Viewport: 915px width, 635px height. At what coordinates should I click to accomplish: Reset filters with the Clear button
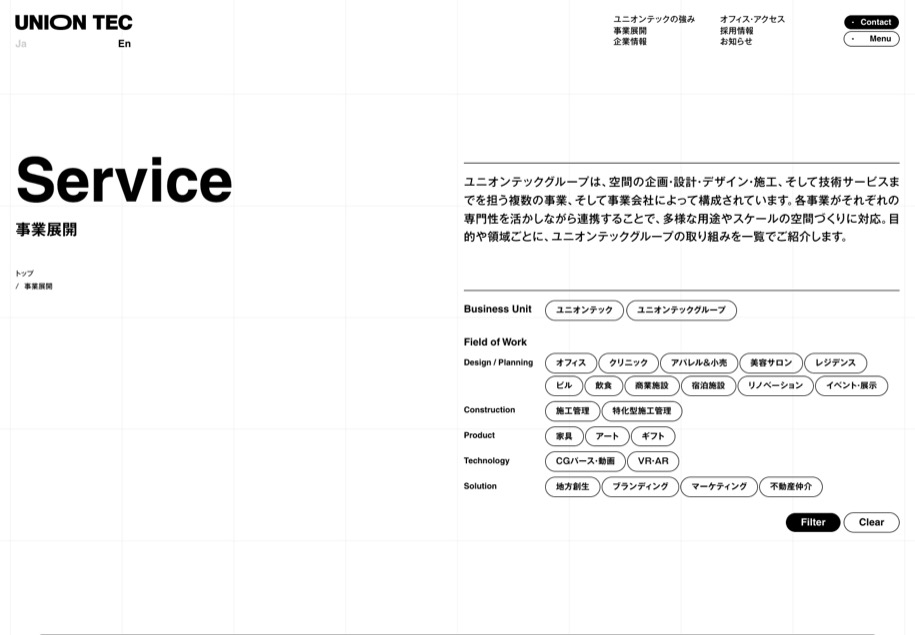tap(871, 522)
